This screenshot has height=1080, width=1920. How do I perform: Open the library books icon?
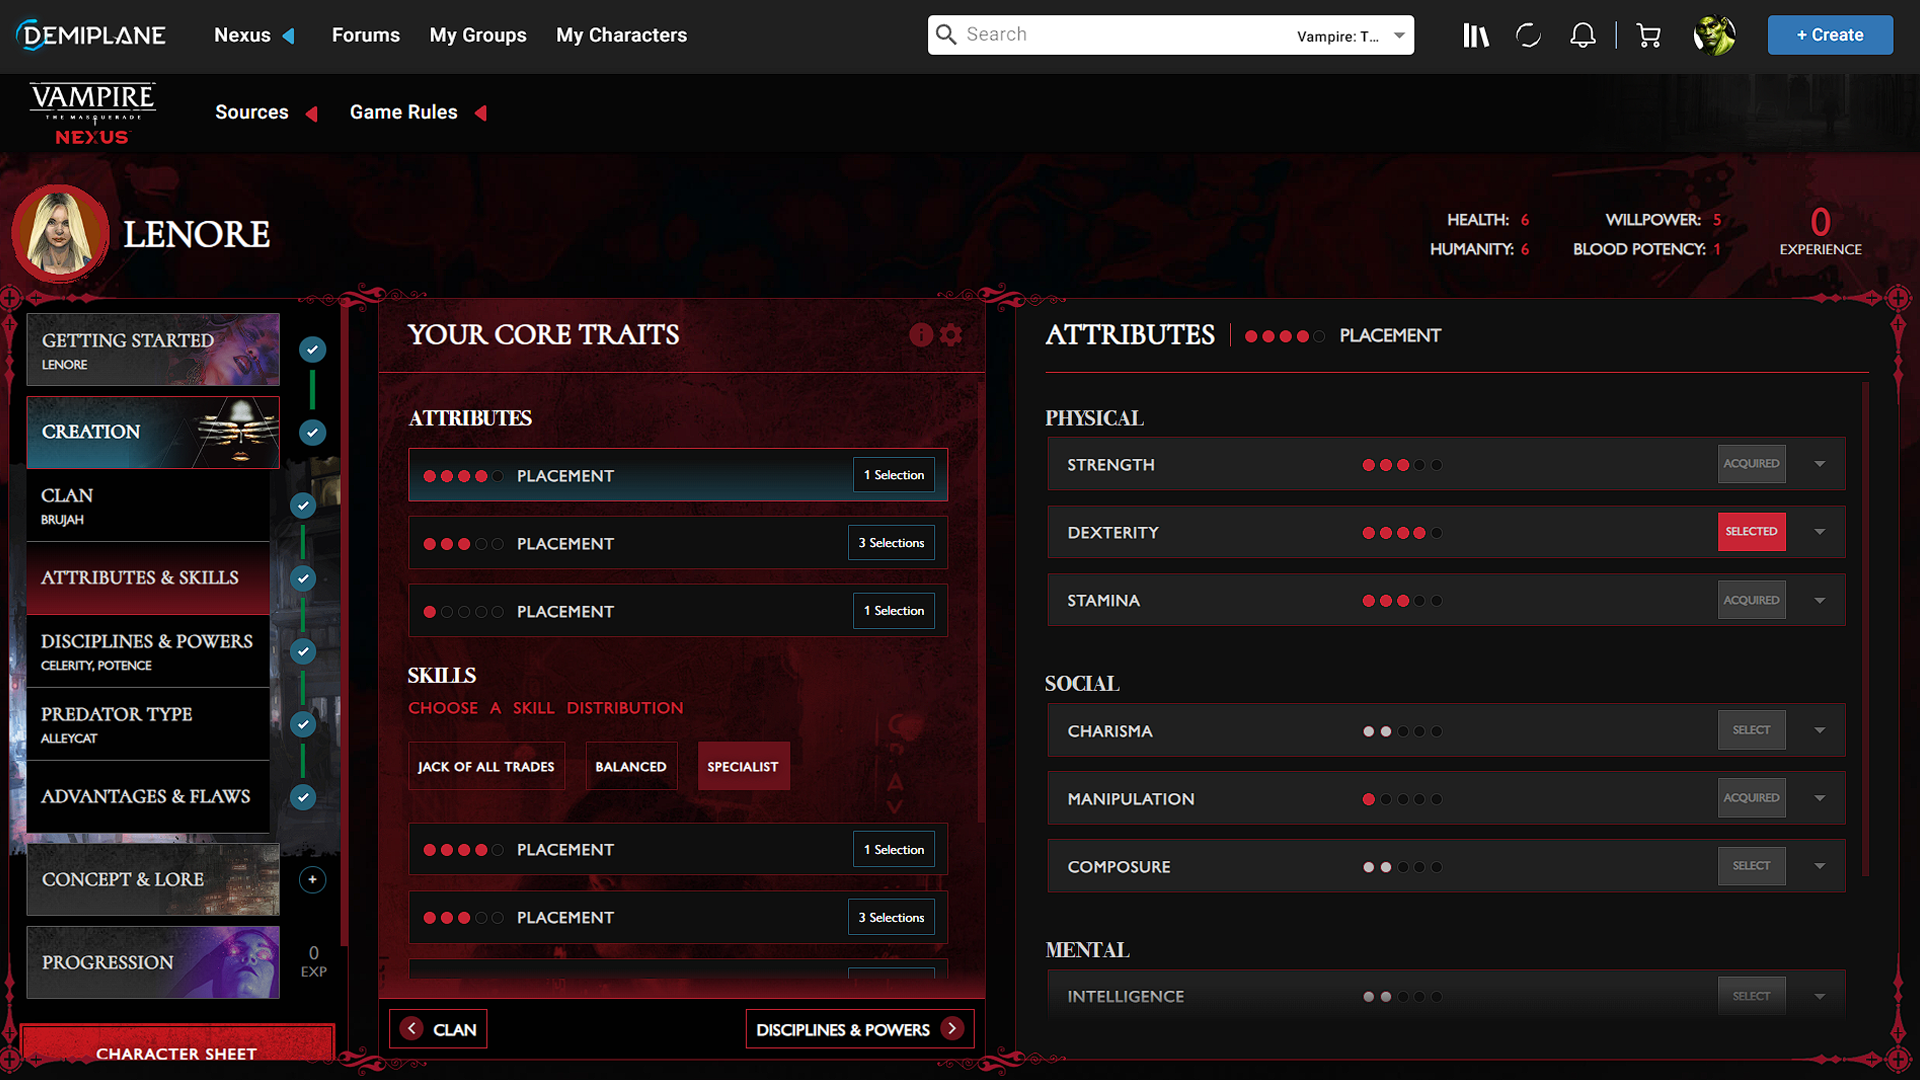1475,36
